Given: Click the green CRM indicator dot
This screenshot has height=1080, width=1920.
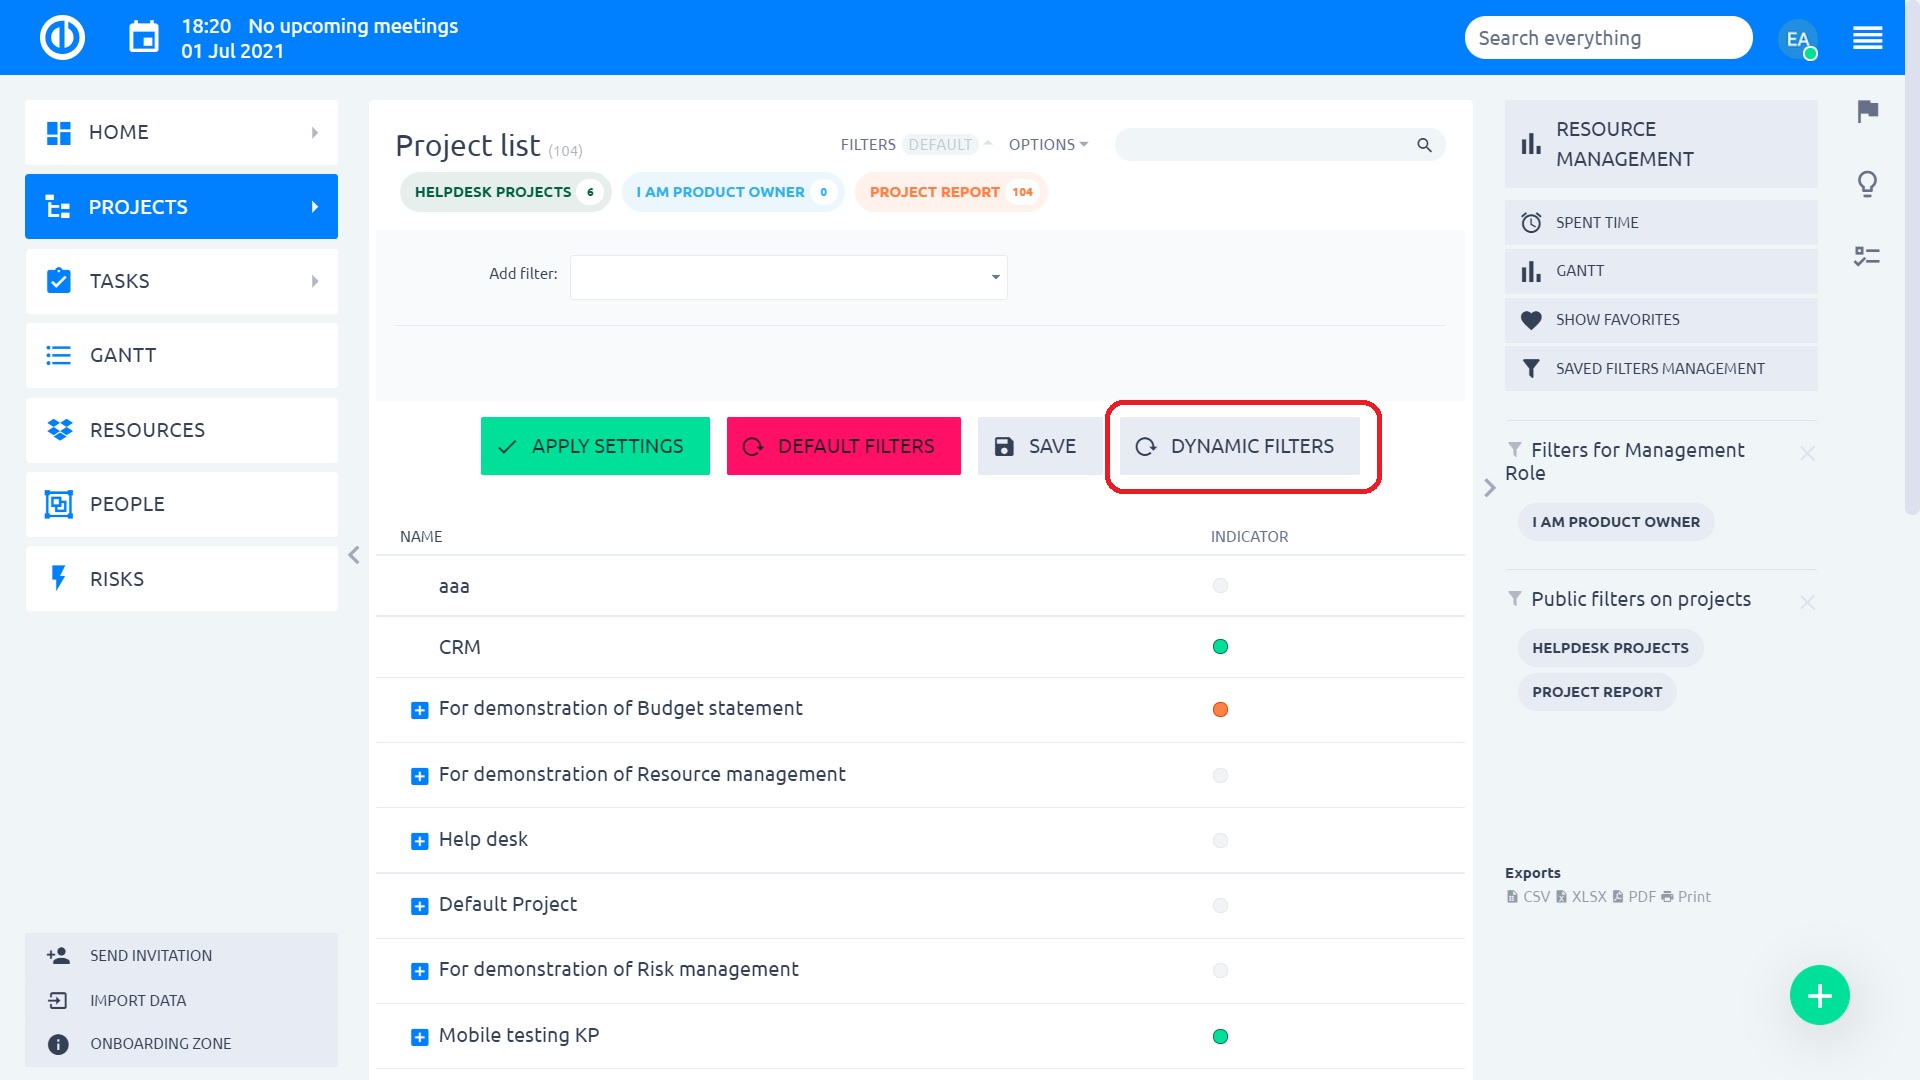Looking at the screenshot, I should [x=1220, y=647].
